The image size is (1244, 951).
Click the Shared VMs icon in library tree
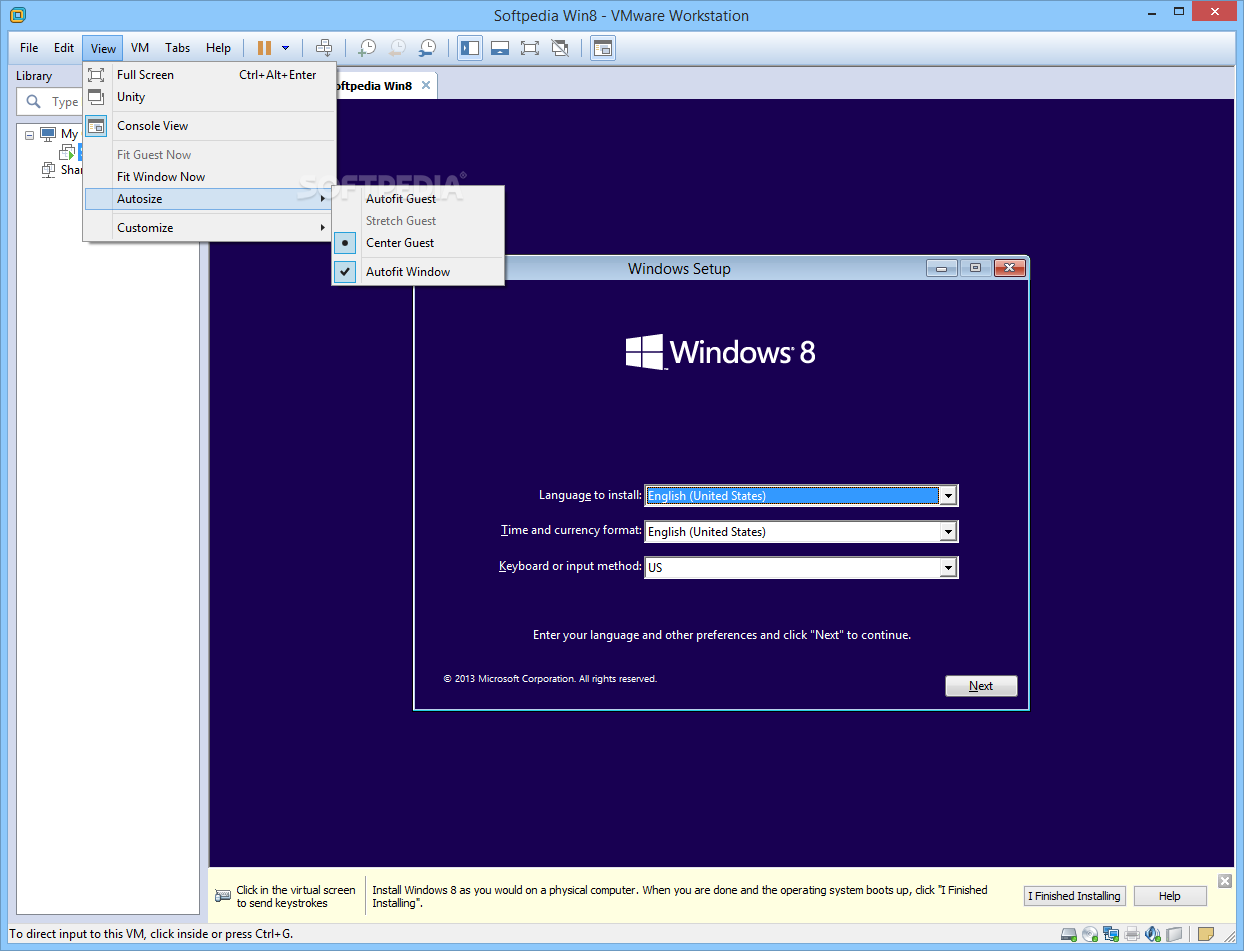[48, 170]
